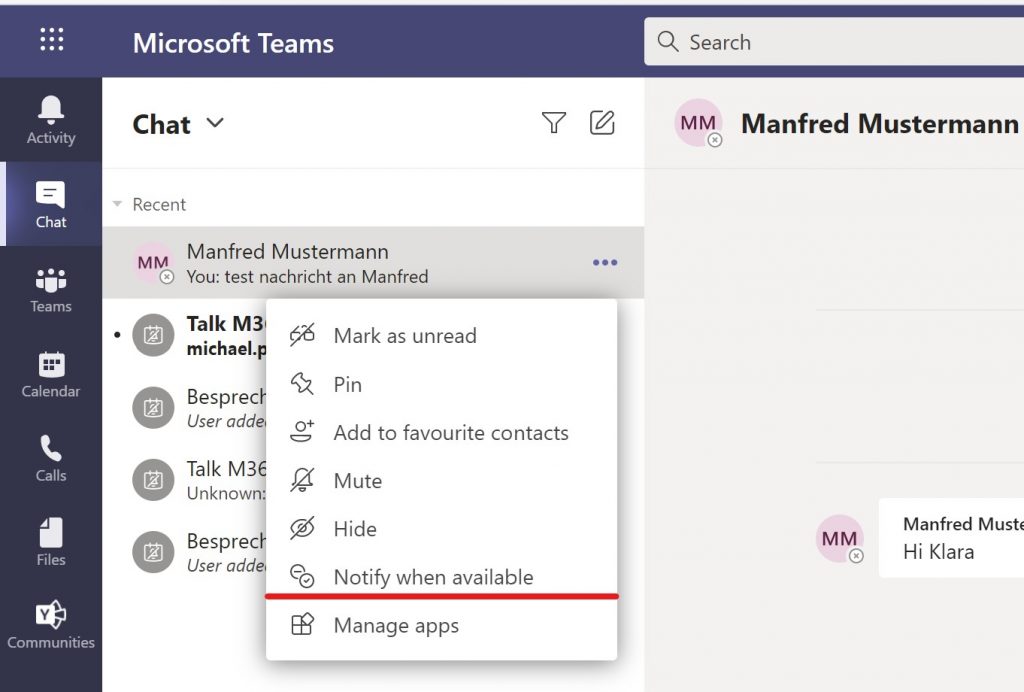Click the more options ellipsis for Manfred
Viewport: 1024px width, 692px height.
point(605,263)
